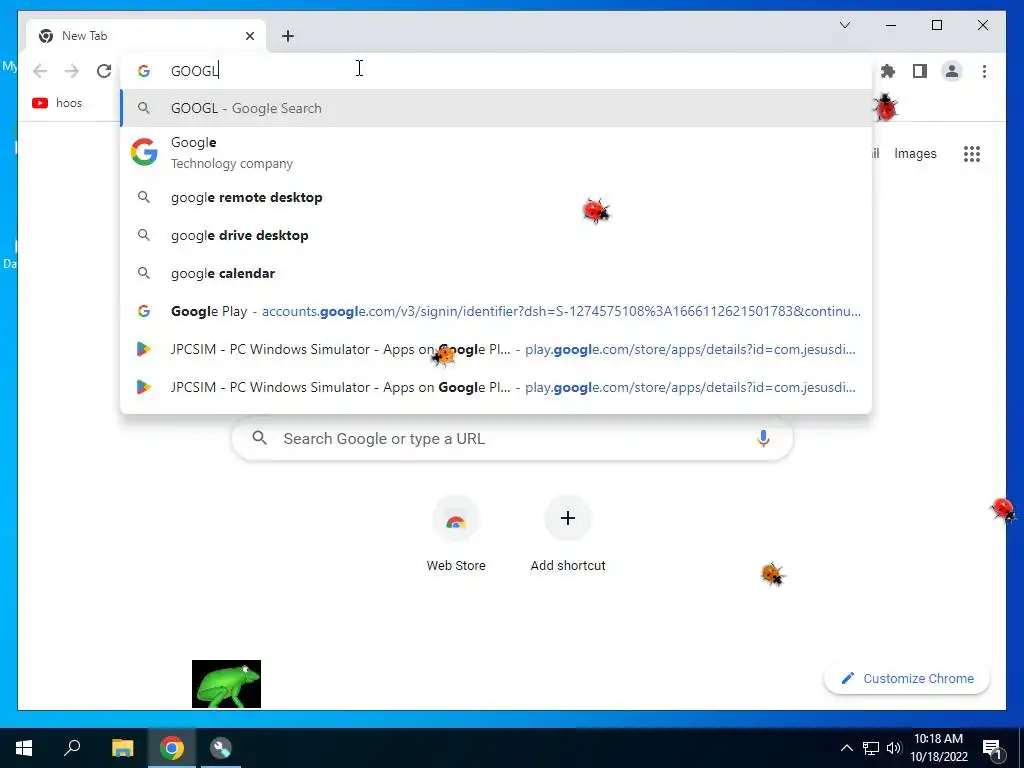Image resolution: width=1024 pixels, height=768 pixels.
Task: Pick google calendar suggestion
Action: (496, 273)
